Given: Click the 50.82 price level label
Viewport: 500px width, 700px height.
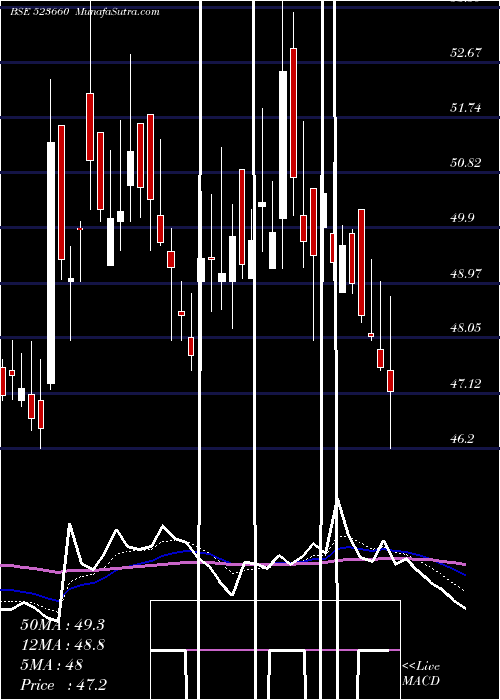Looking at the screenshot, I should [x=466, y=162].
